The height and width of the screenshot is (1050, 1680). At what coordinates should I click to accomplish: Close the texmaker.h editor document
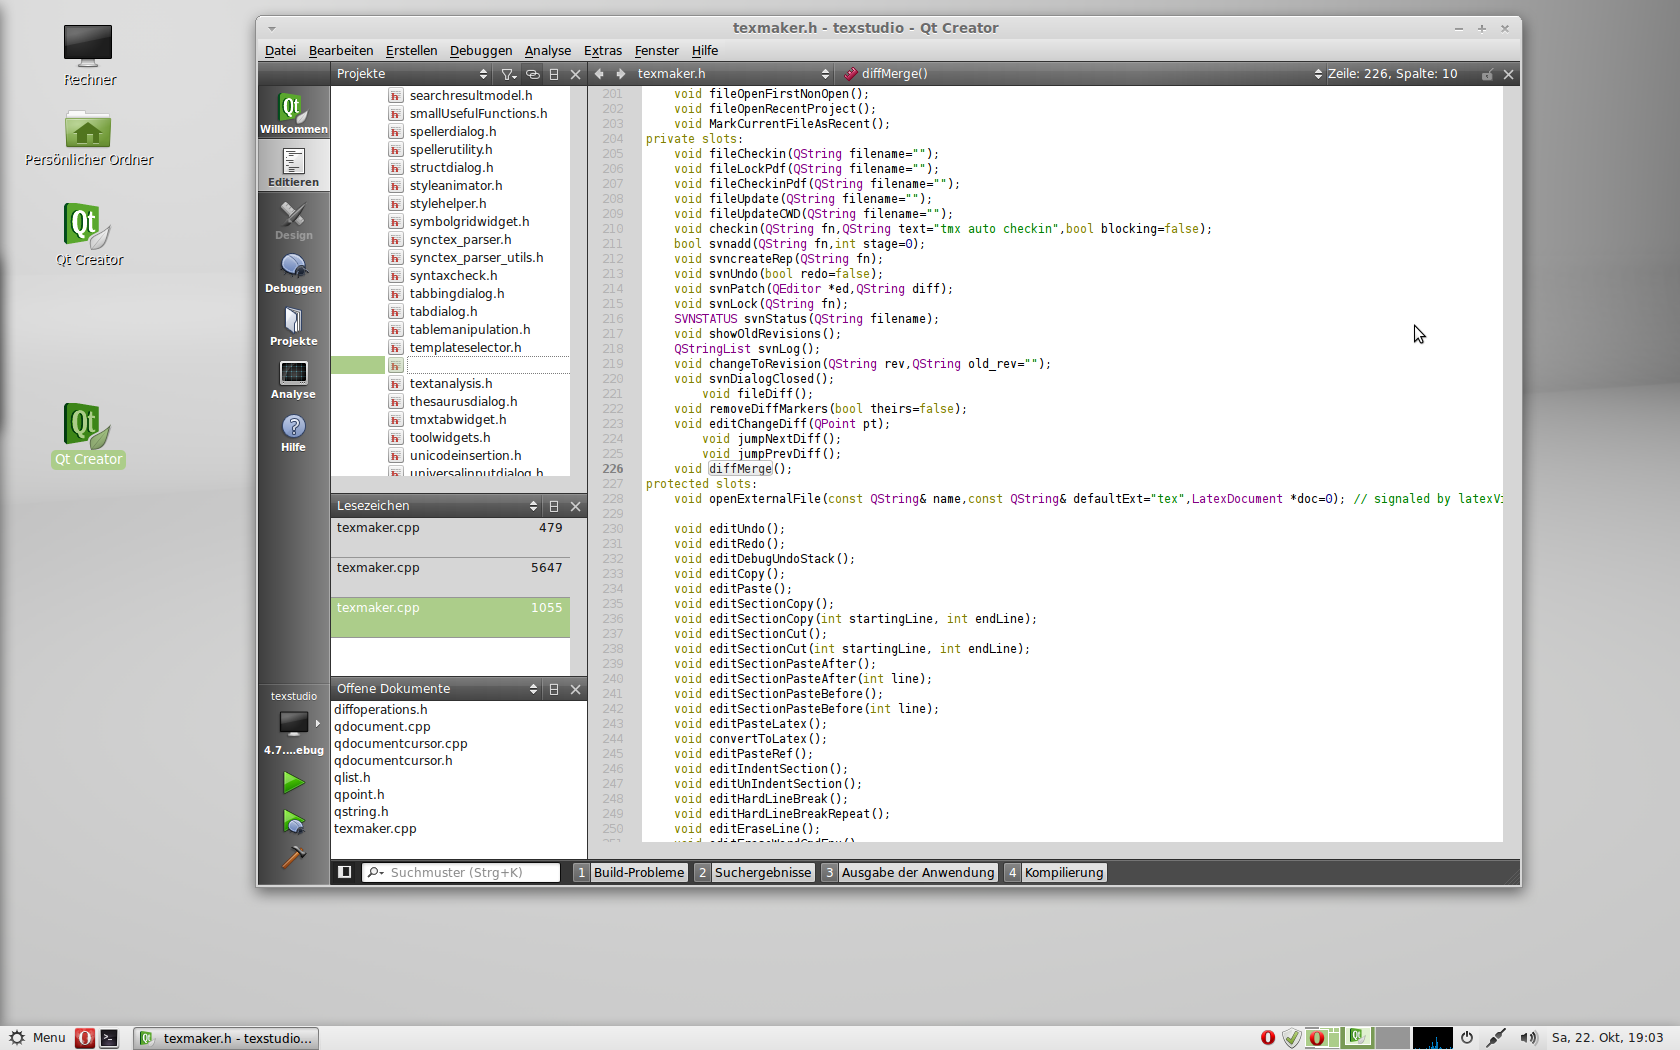tap(1509, 74)
